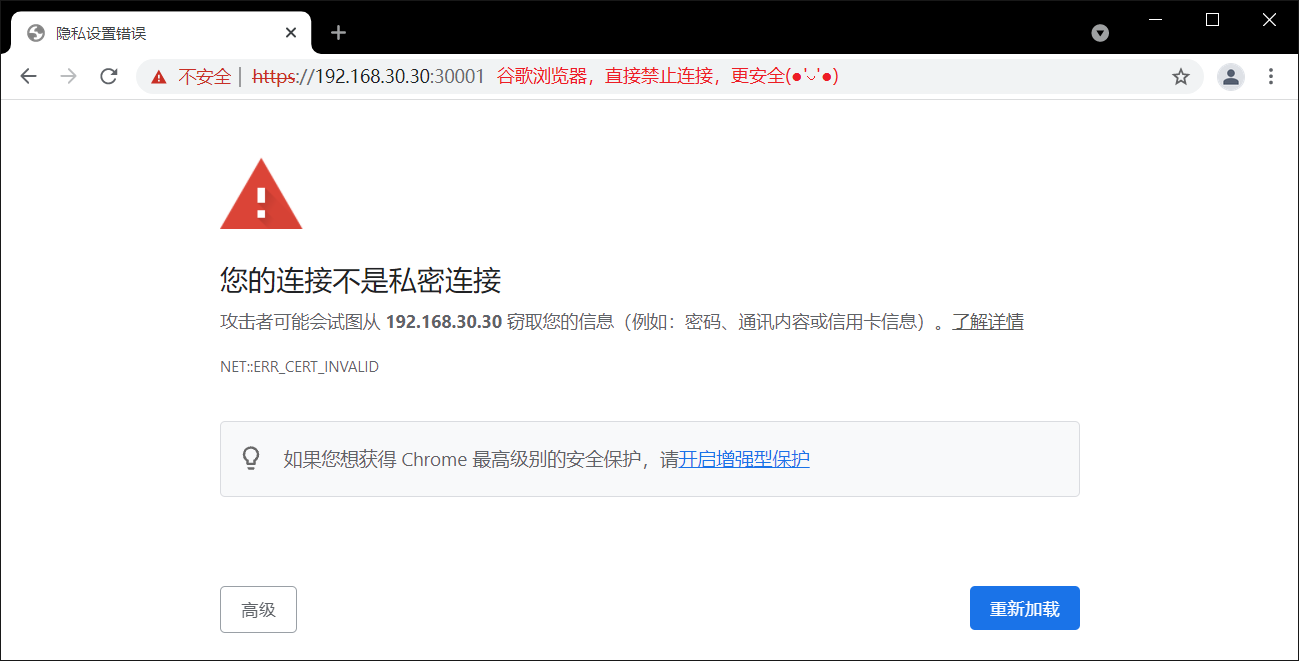The width and height of the screenshot is (1299, 661).
Task: Open the user profile avatar
Action: [x=1231, y=76]
